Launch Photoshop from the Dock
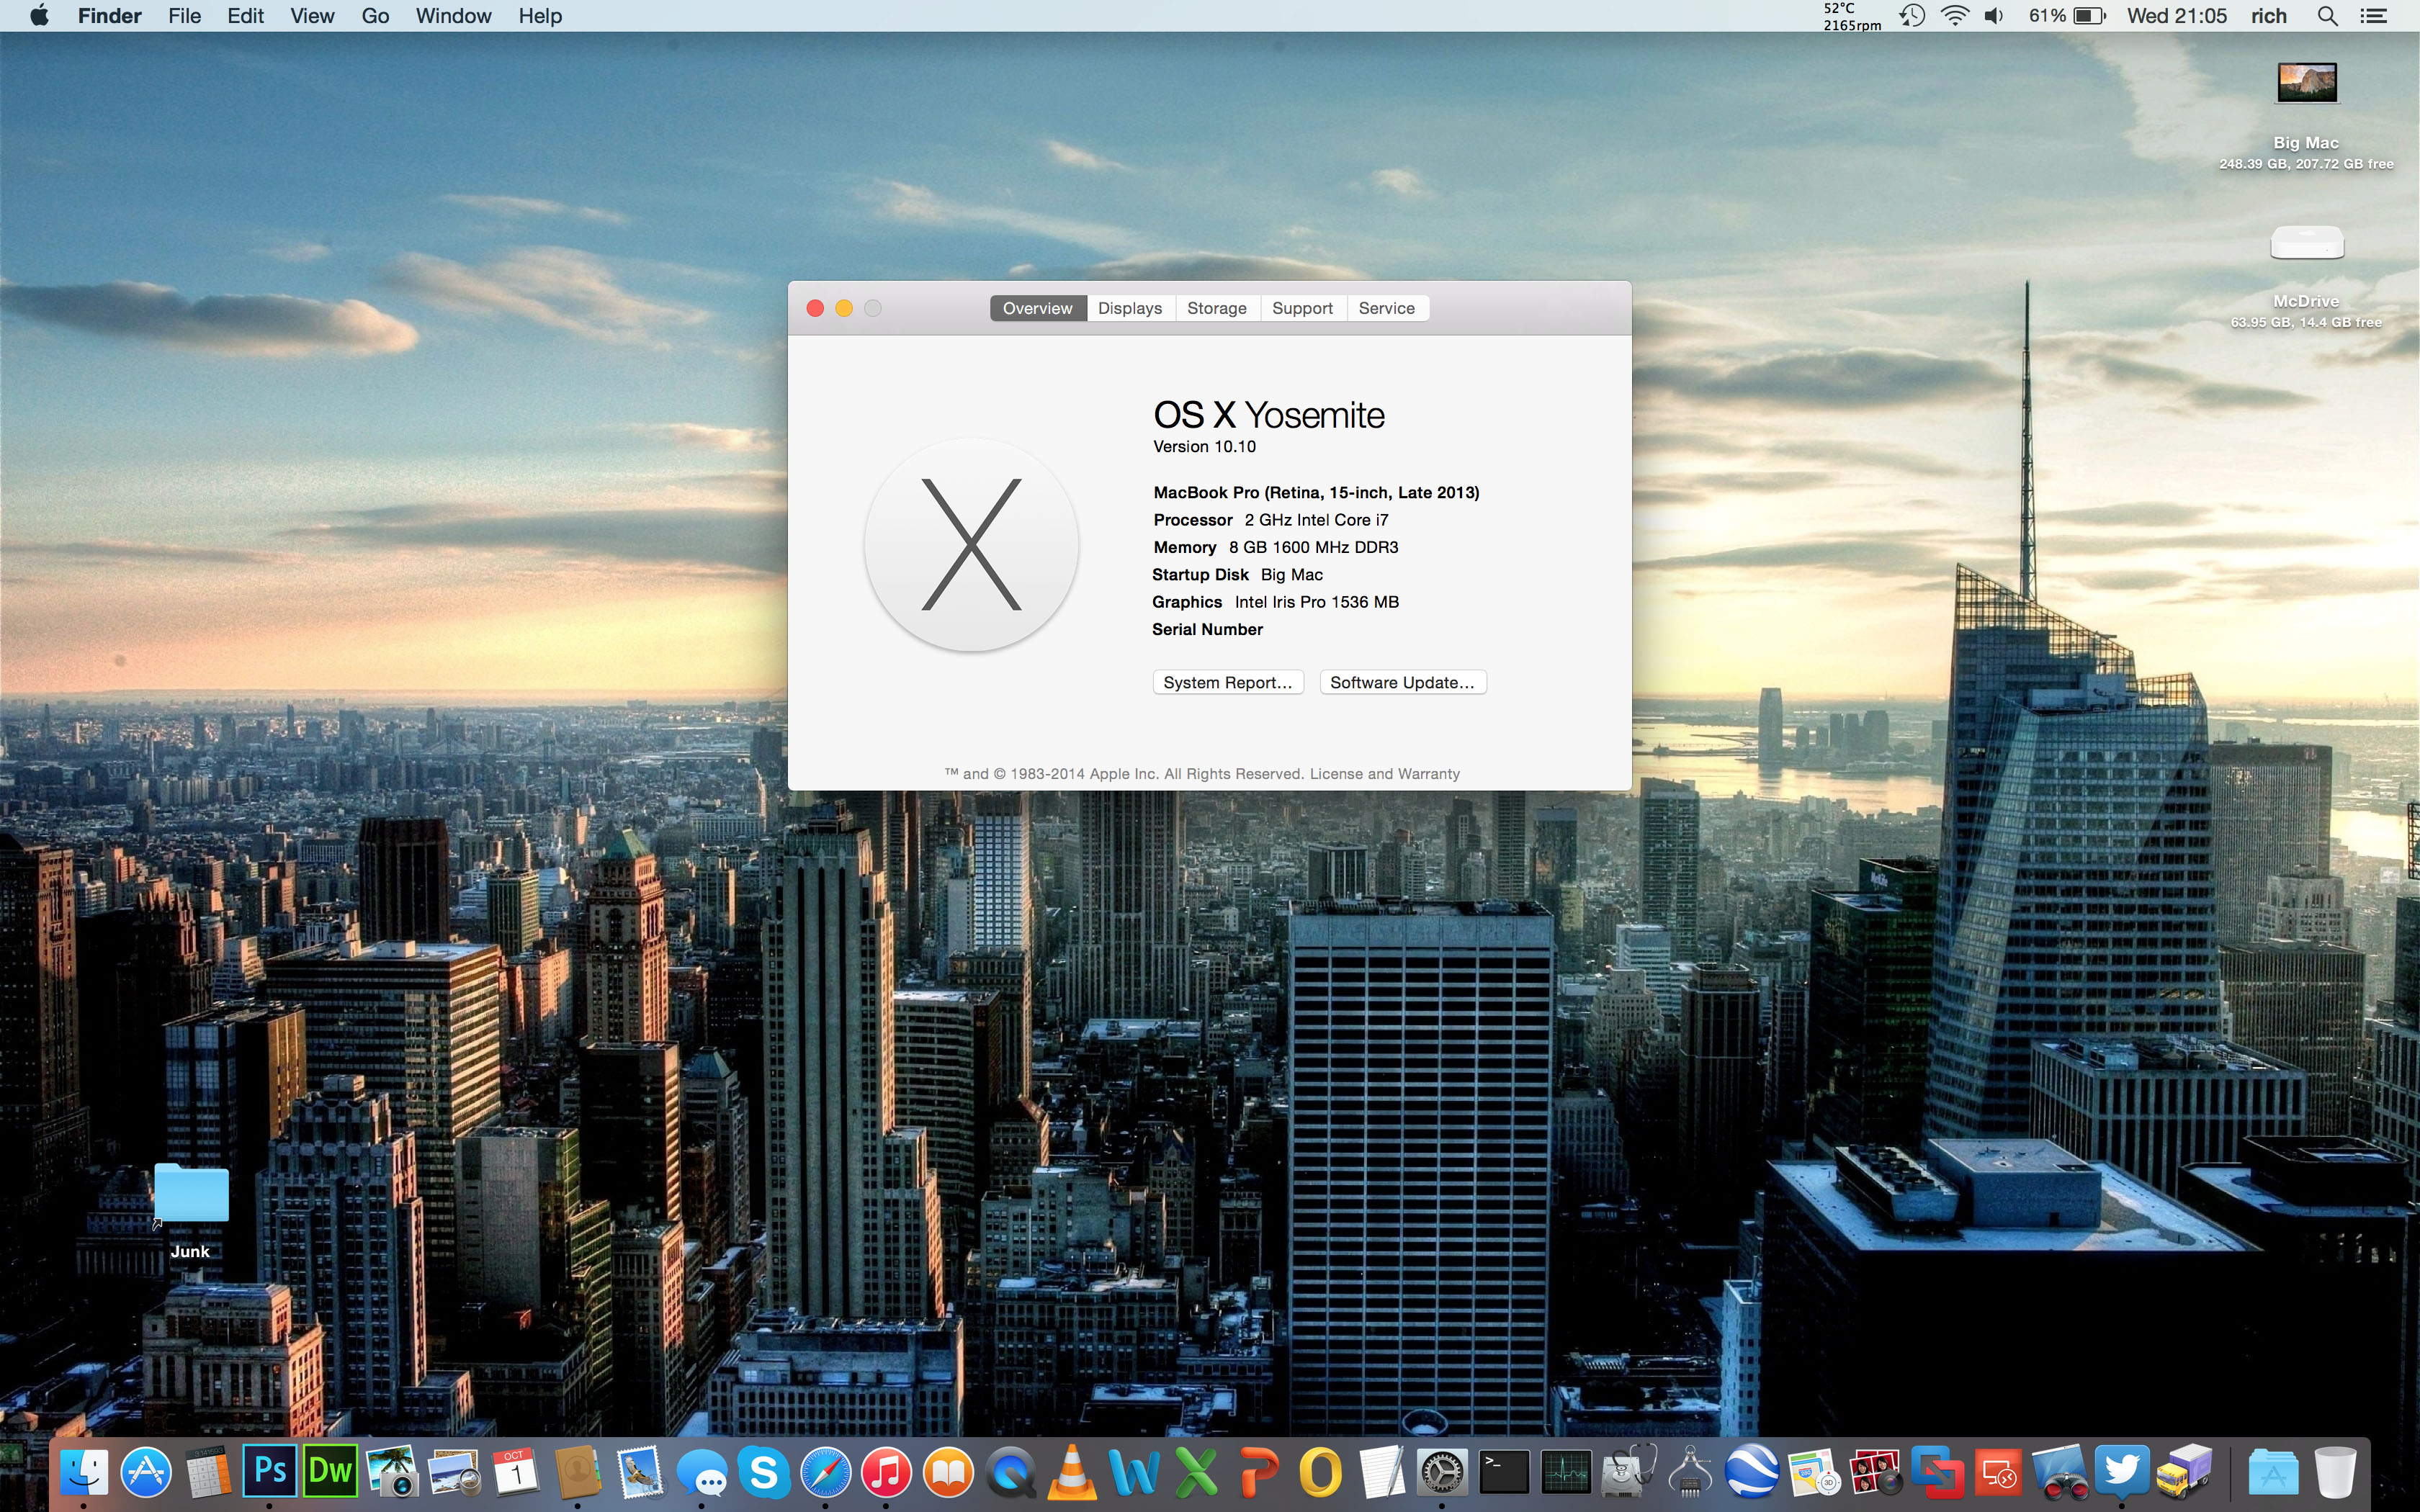Viewport: 2420px width, 1512px height. 270,1472
